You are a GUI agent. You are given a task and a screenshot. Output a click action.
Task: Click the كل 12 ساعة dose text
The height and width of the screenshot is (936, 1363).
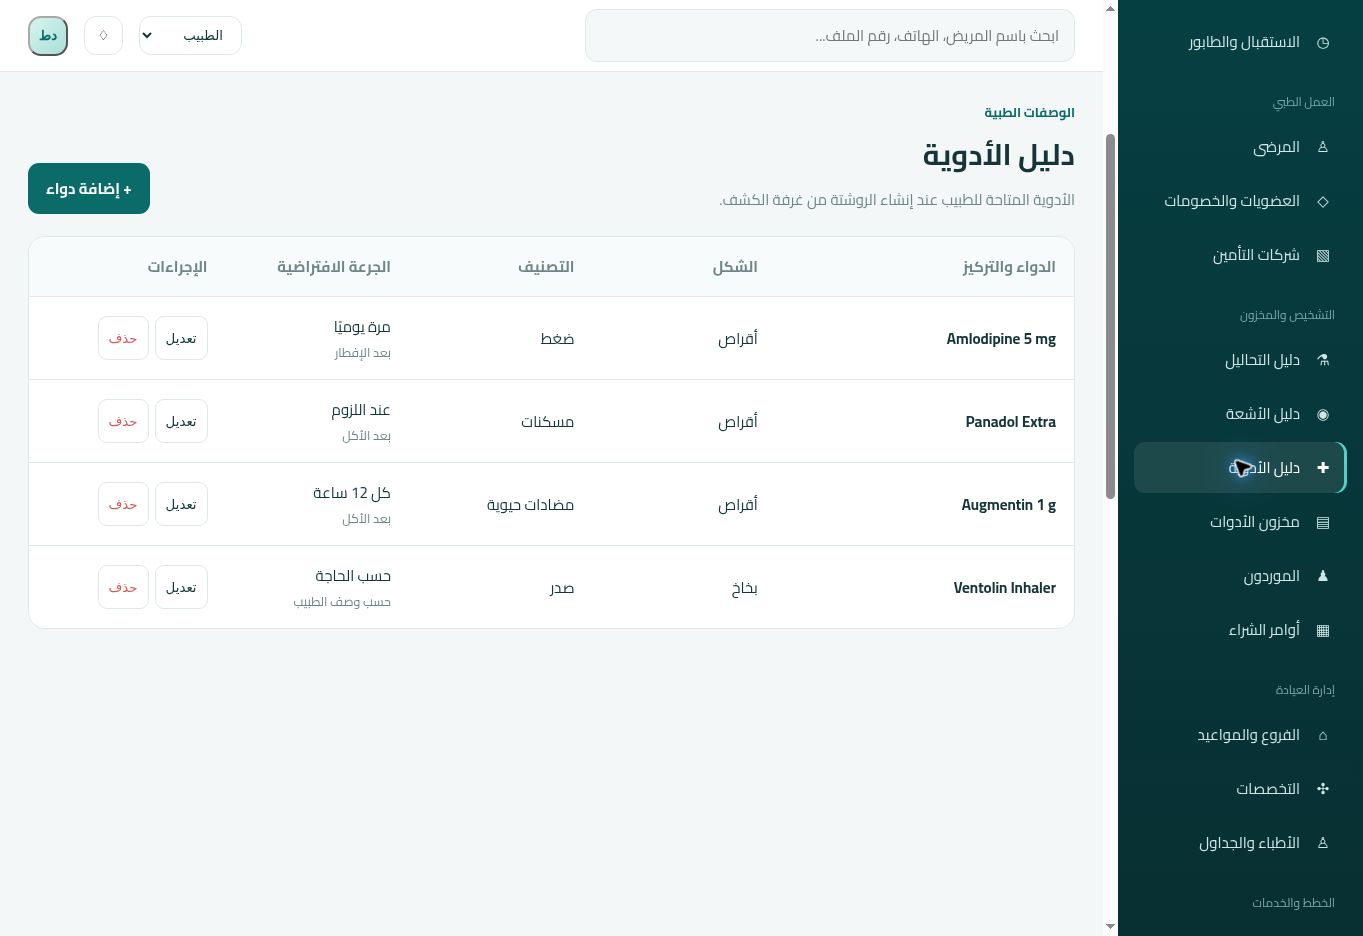coord(352,493)
